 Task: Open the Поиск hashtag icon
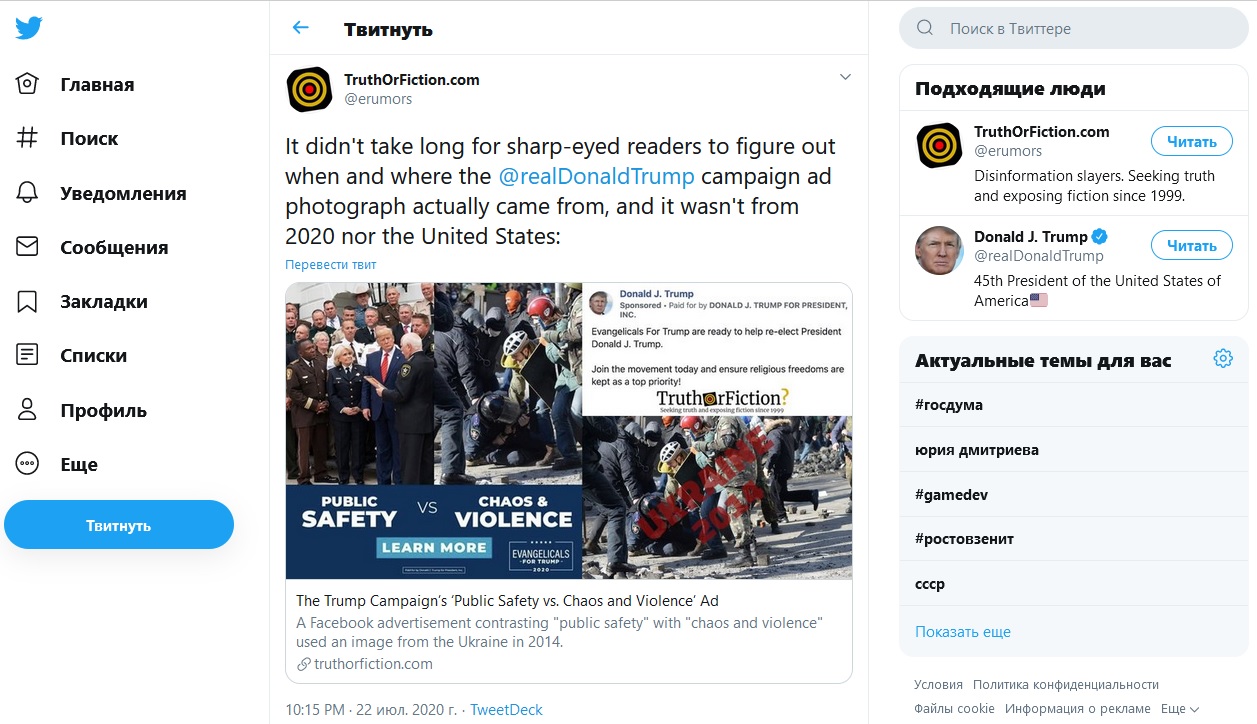(28, 138)
